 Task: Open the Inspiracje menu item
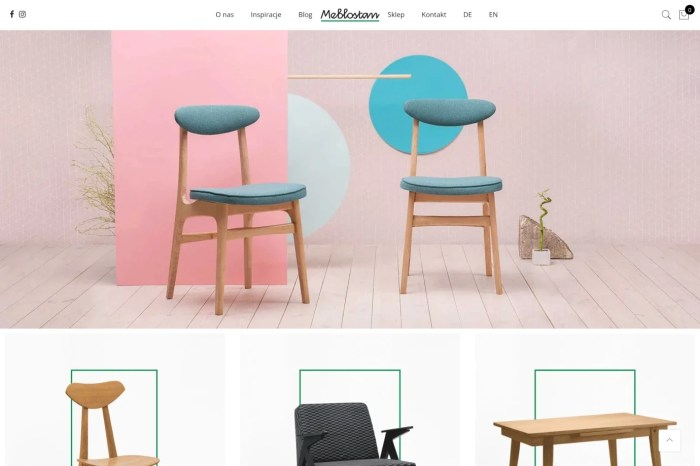[x=266, y=15]
